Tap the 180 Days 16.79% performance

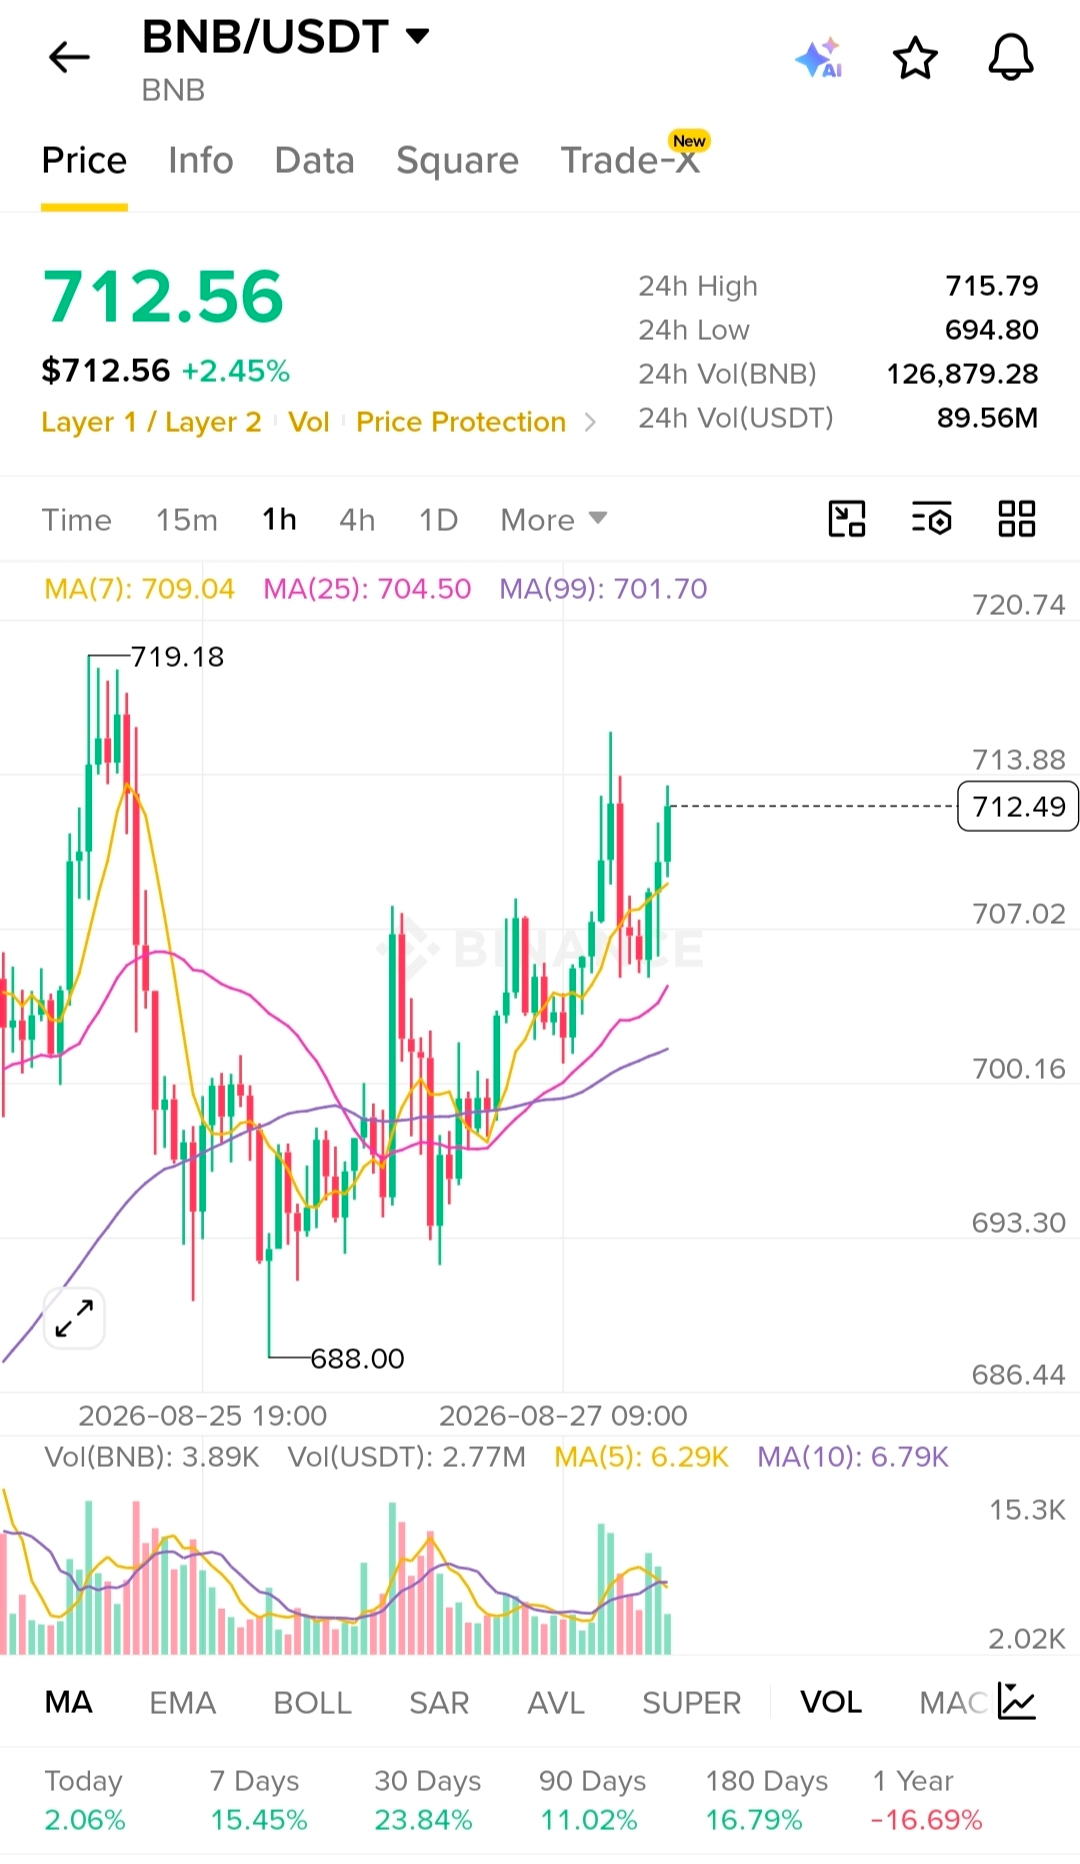[766, 1800]
